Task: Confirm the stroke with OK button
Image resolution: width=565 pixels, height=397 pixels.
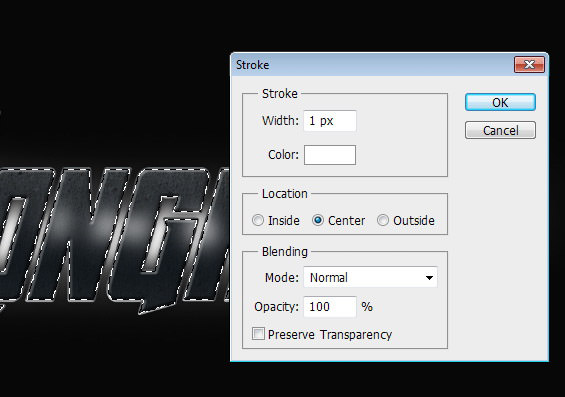Action: (x=500, y=102)
